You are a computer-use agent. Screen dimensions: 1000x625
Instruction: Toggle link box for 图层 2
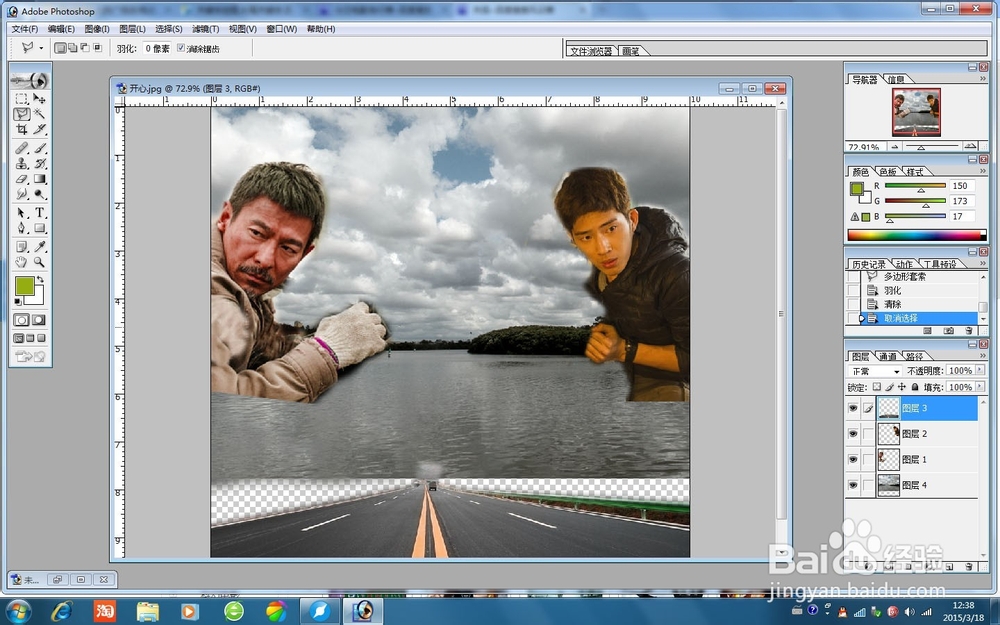coord(868,434)
